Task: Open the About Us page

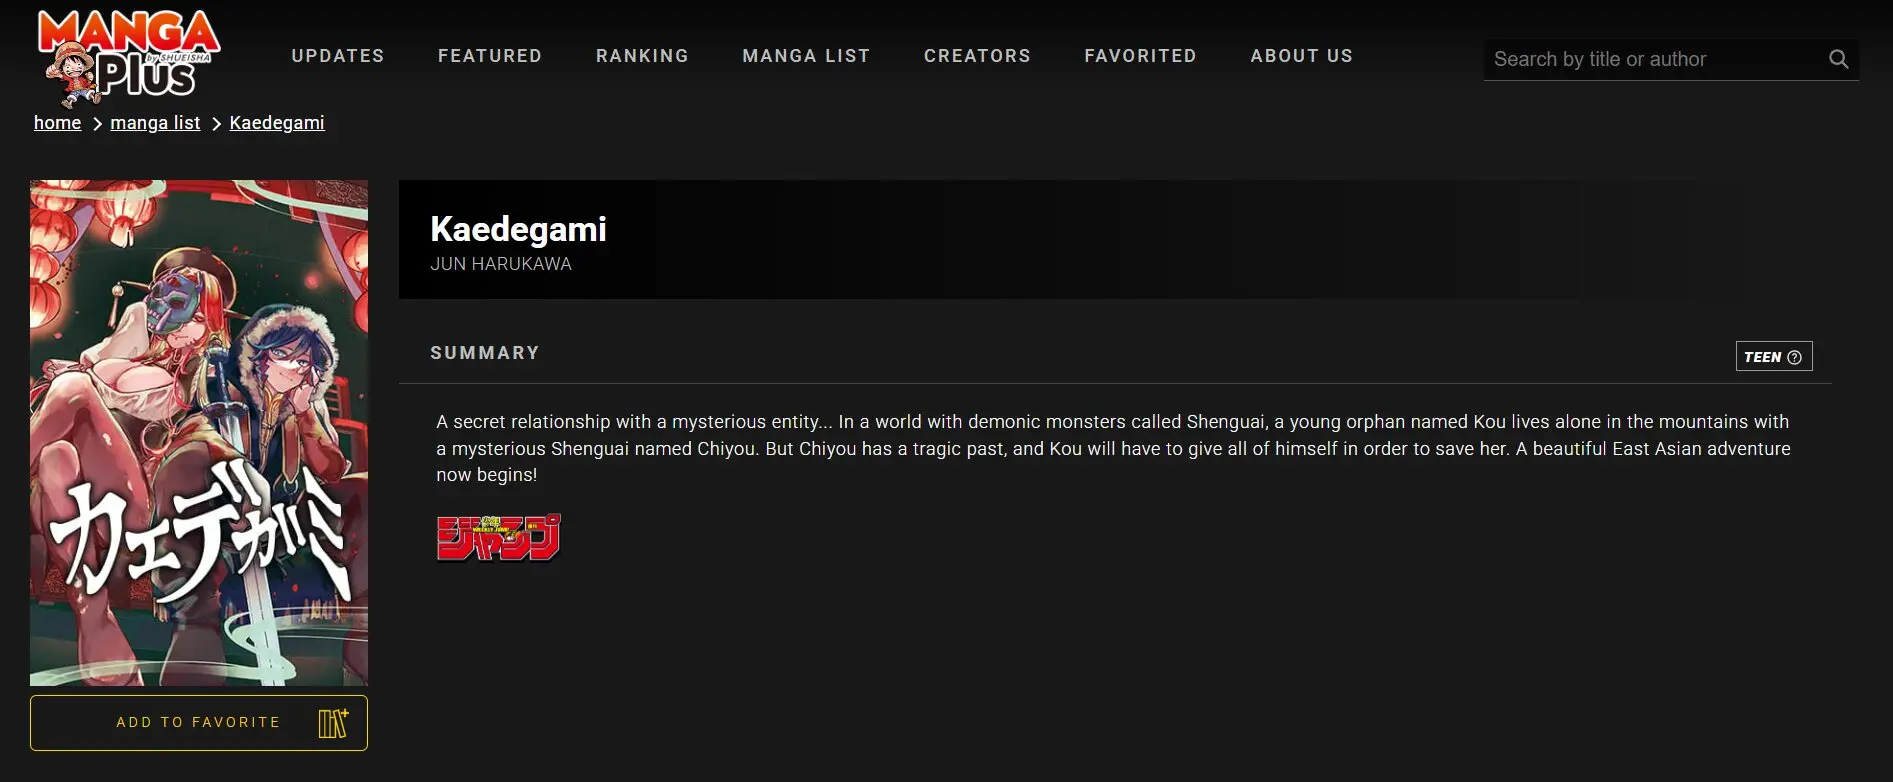Action: click(1301, 56)
